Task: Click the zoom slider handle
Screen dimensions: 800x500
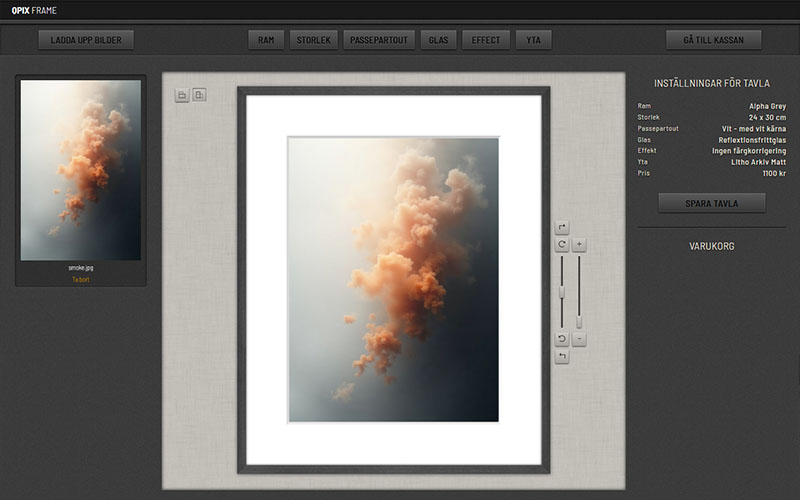Action: pyautogui.click(x=579, y=322)
